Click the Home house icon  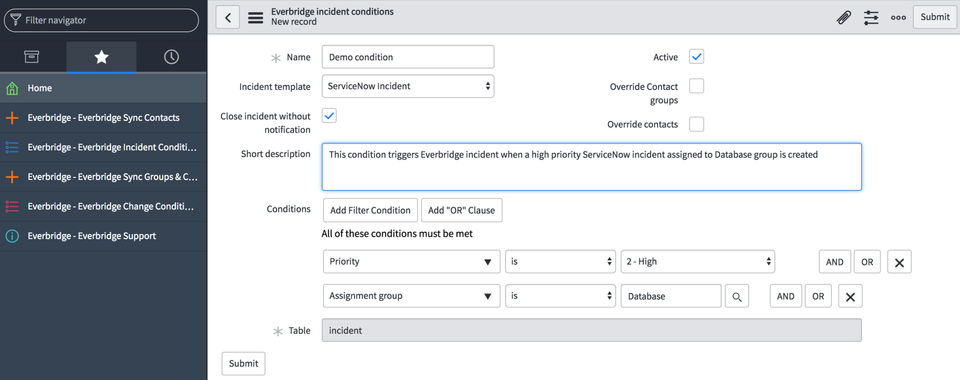(x=12, y=89)
